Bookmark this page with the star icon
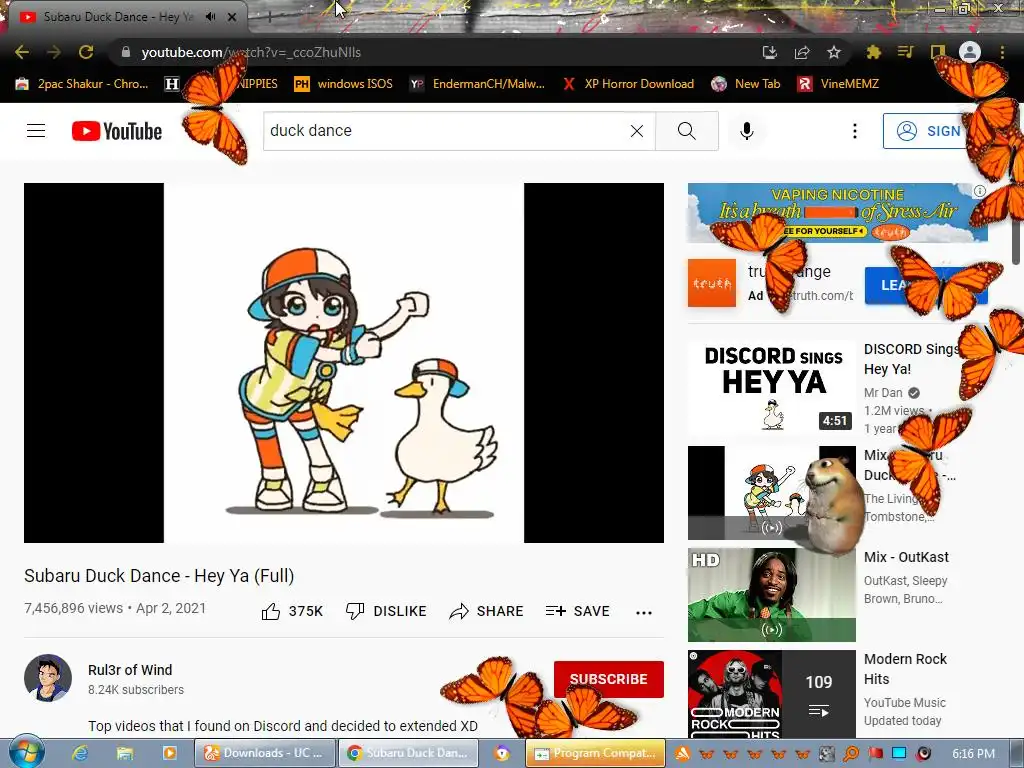The width and height of the screenshot is (1024, 768). point(833,52)
